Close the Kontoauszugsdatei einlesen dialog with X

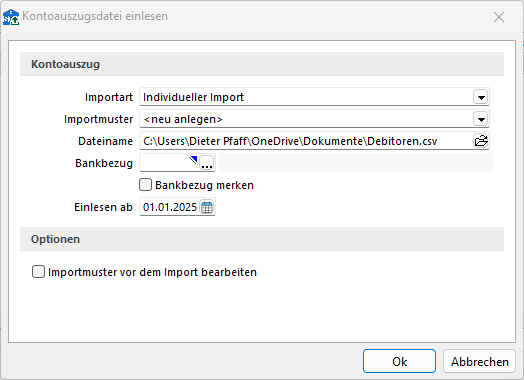point(499,17)
